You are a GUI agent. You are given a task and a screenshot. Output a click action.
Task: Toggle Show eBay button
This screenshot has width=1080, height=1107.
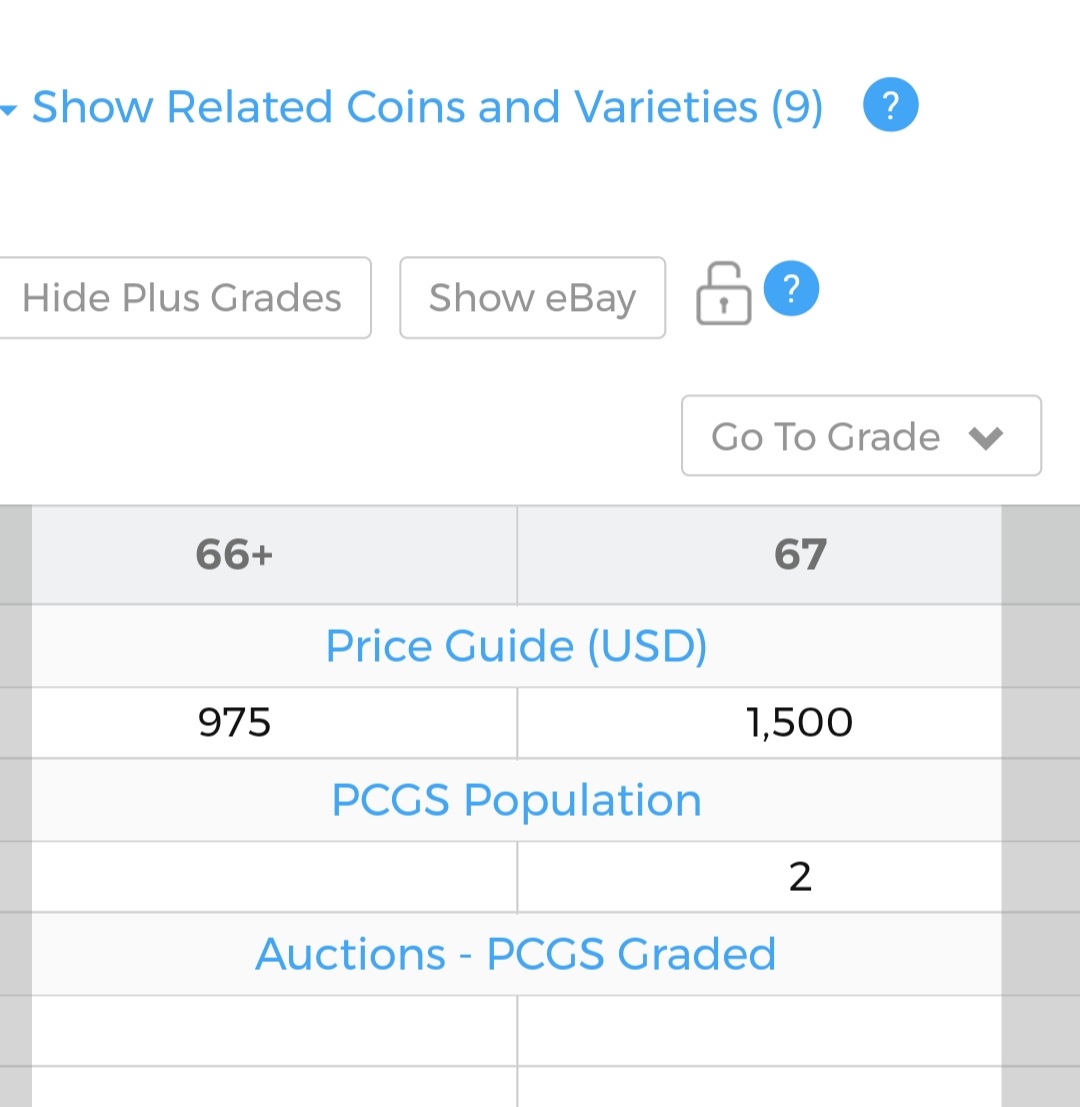[532, 297]
